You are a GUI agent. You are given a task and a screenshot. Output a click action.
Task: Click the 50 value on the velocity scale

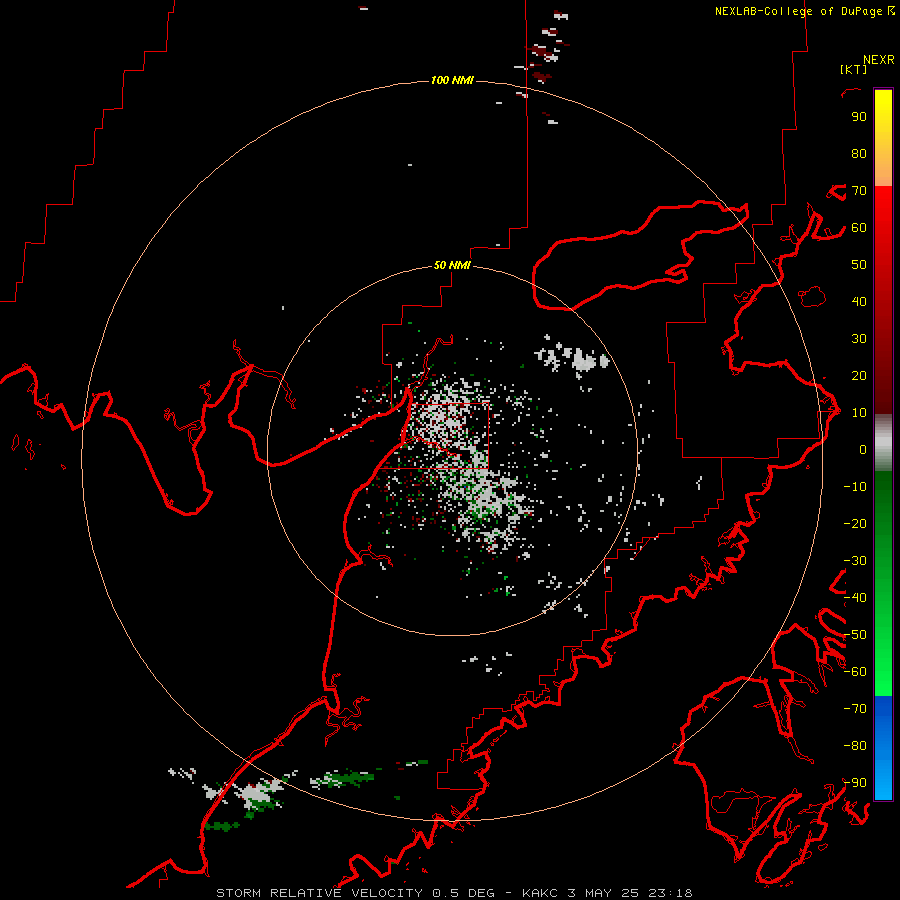(x=859, y=265)
